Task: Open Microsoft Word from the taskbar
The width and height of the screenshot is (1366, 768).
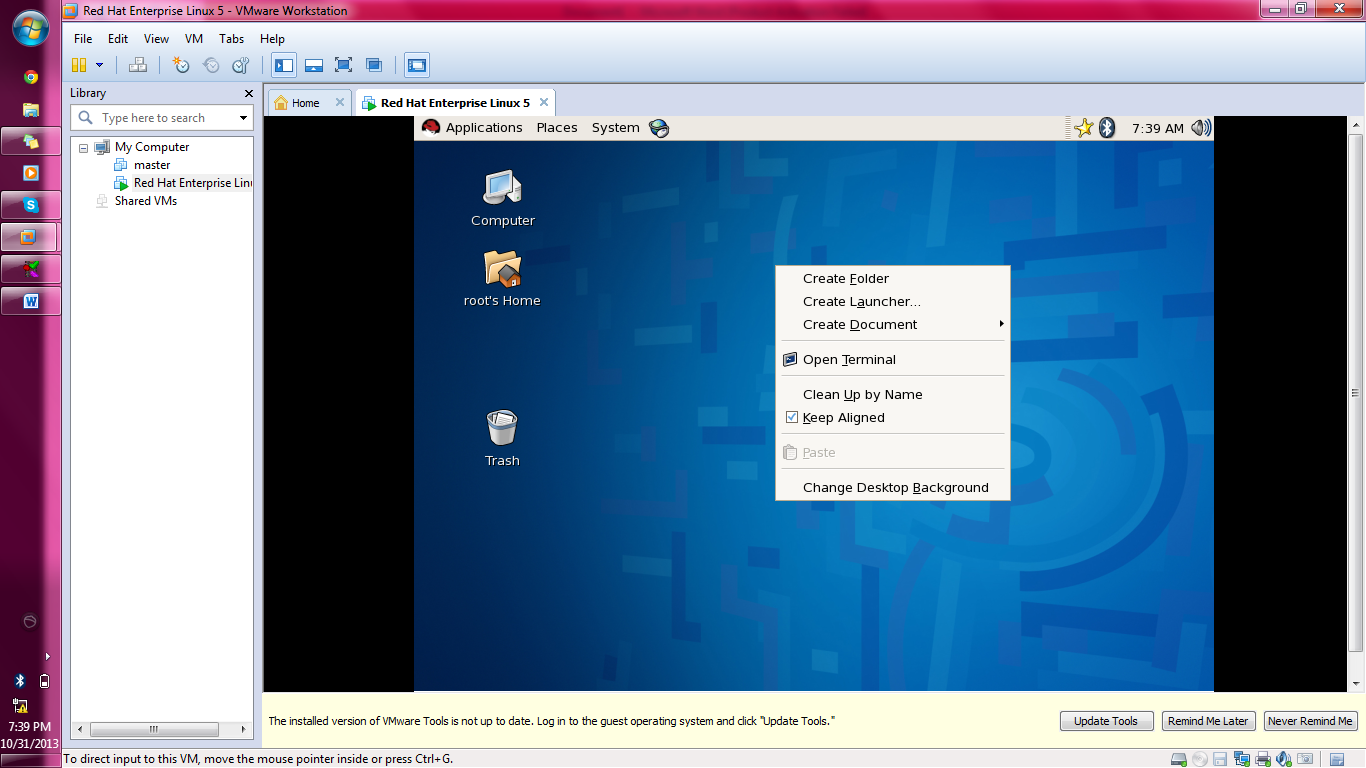Action: (31, 301)
